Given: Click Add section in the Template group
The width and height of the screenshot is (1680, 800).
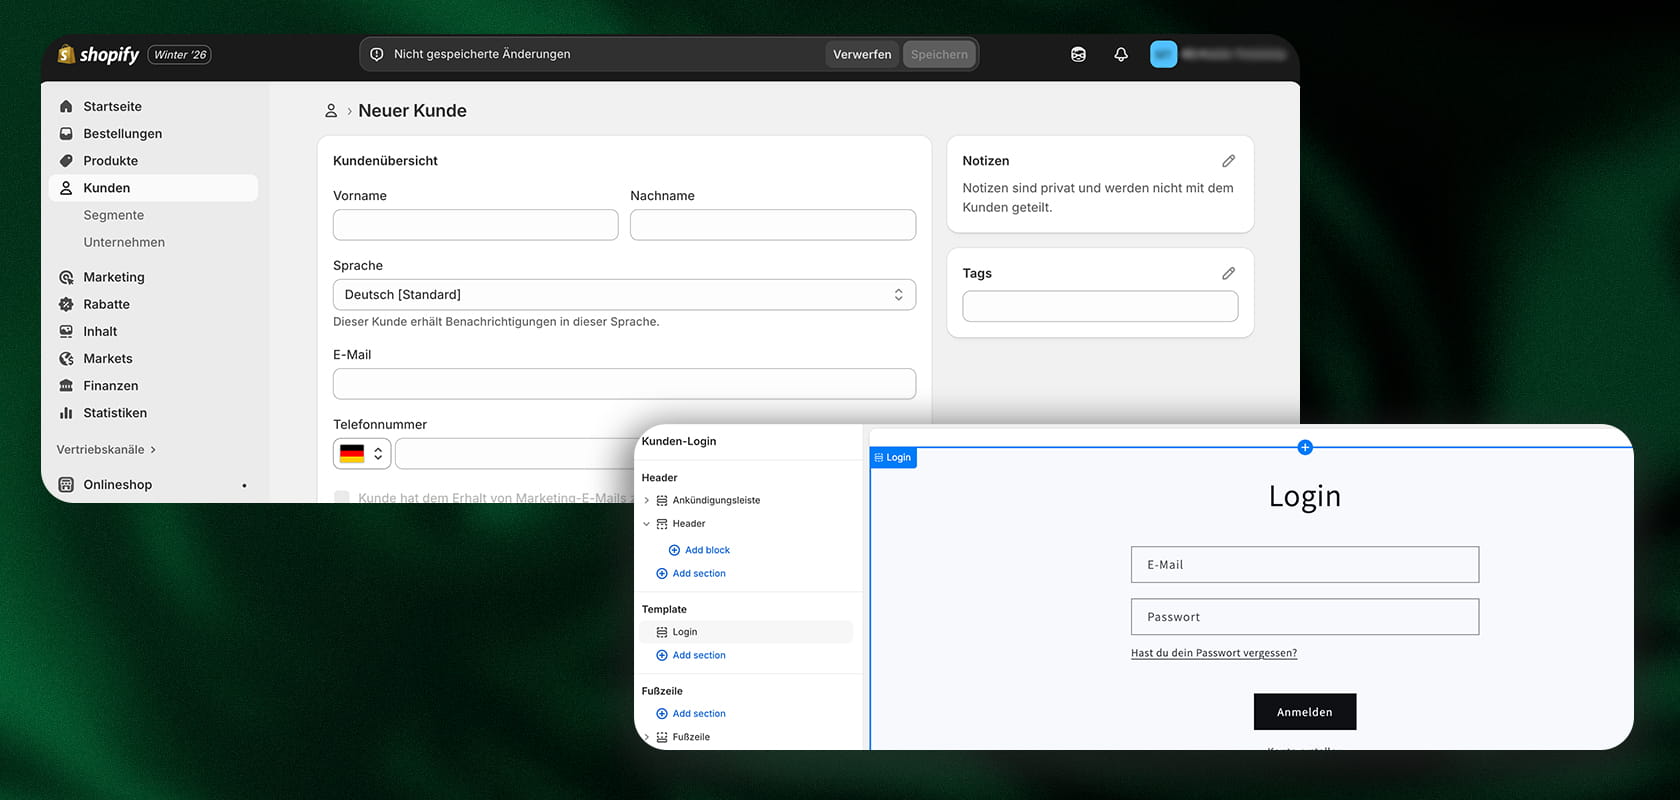Looking at the screenshot, I should click(691, 656).
